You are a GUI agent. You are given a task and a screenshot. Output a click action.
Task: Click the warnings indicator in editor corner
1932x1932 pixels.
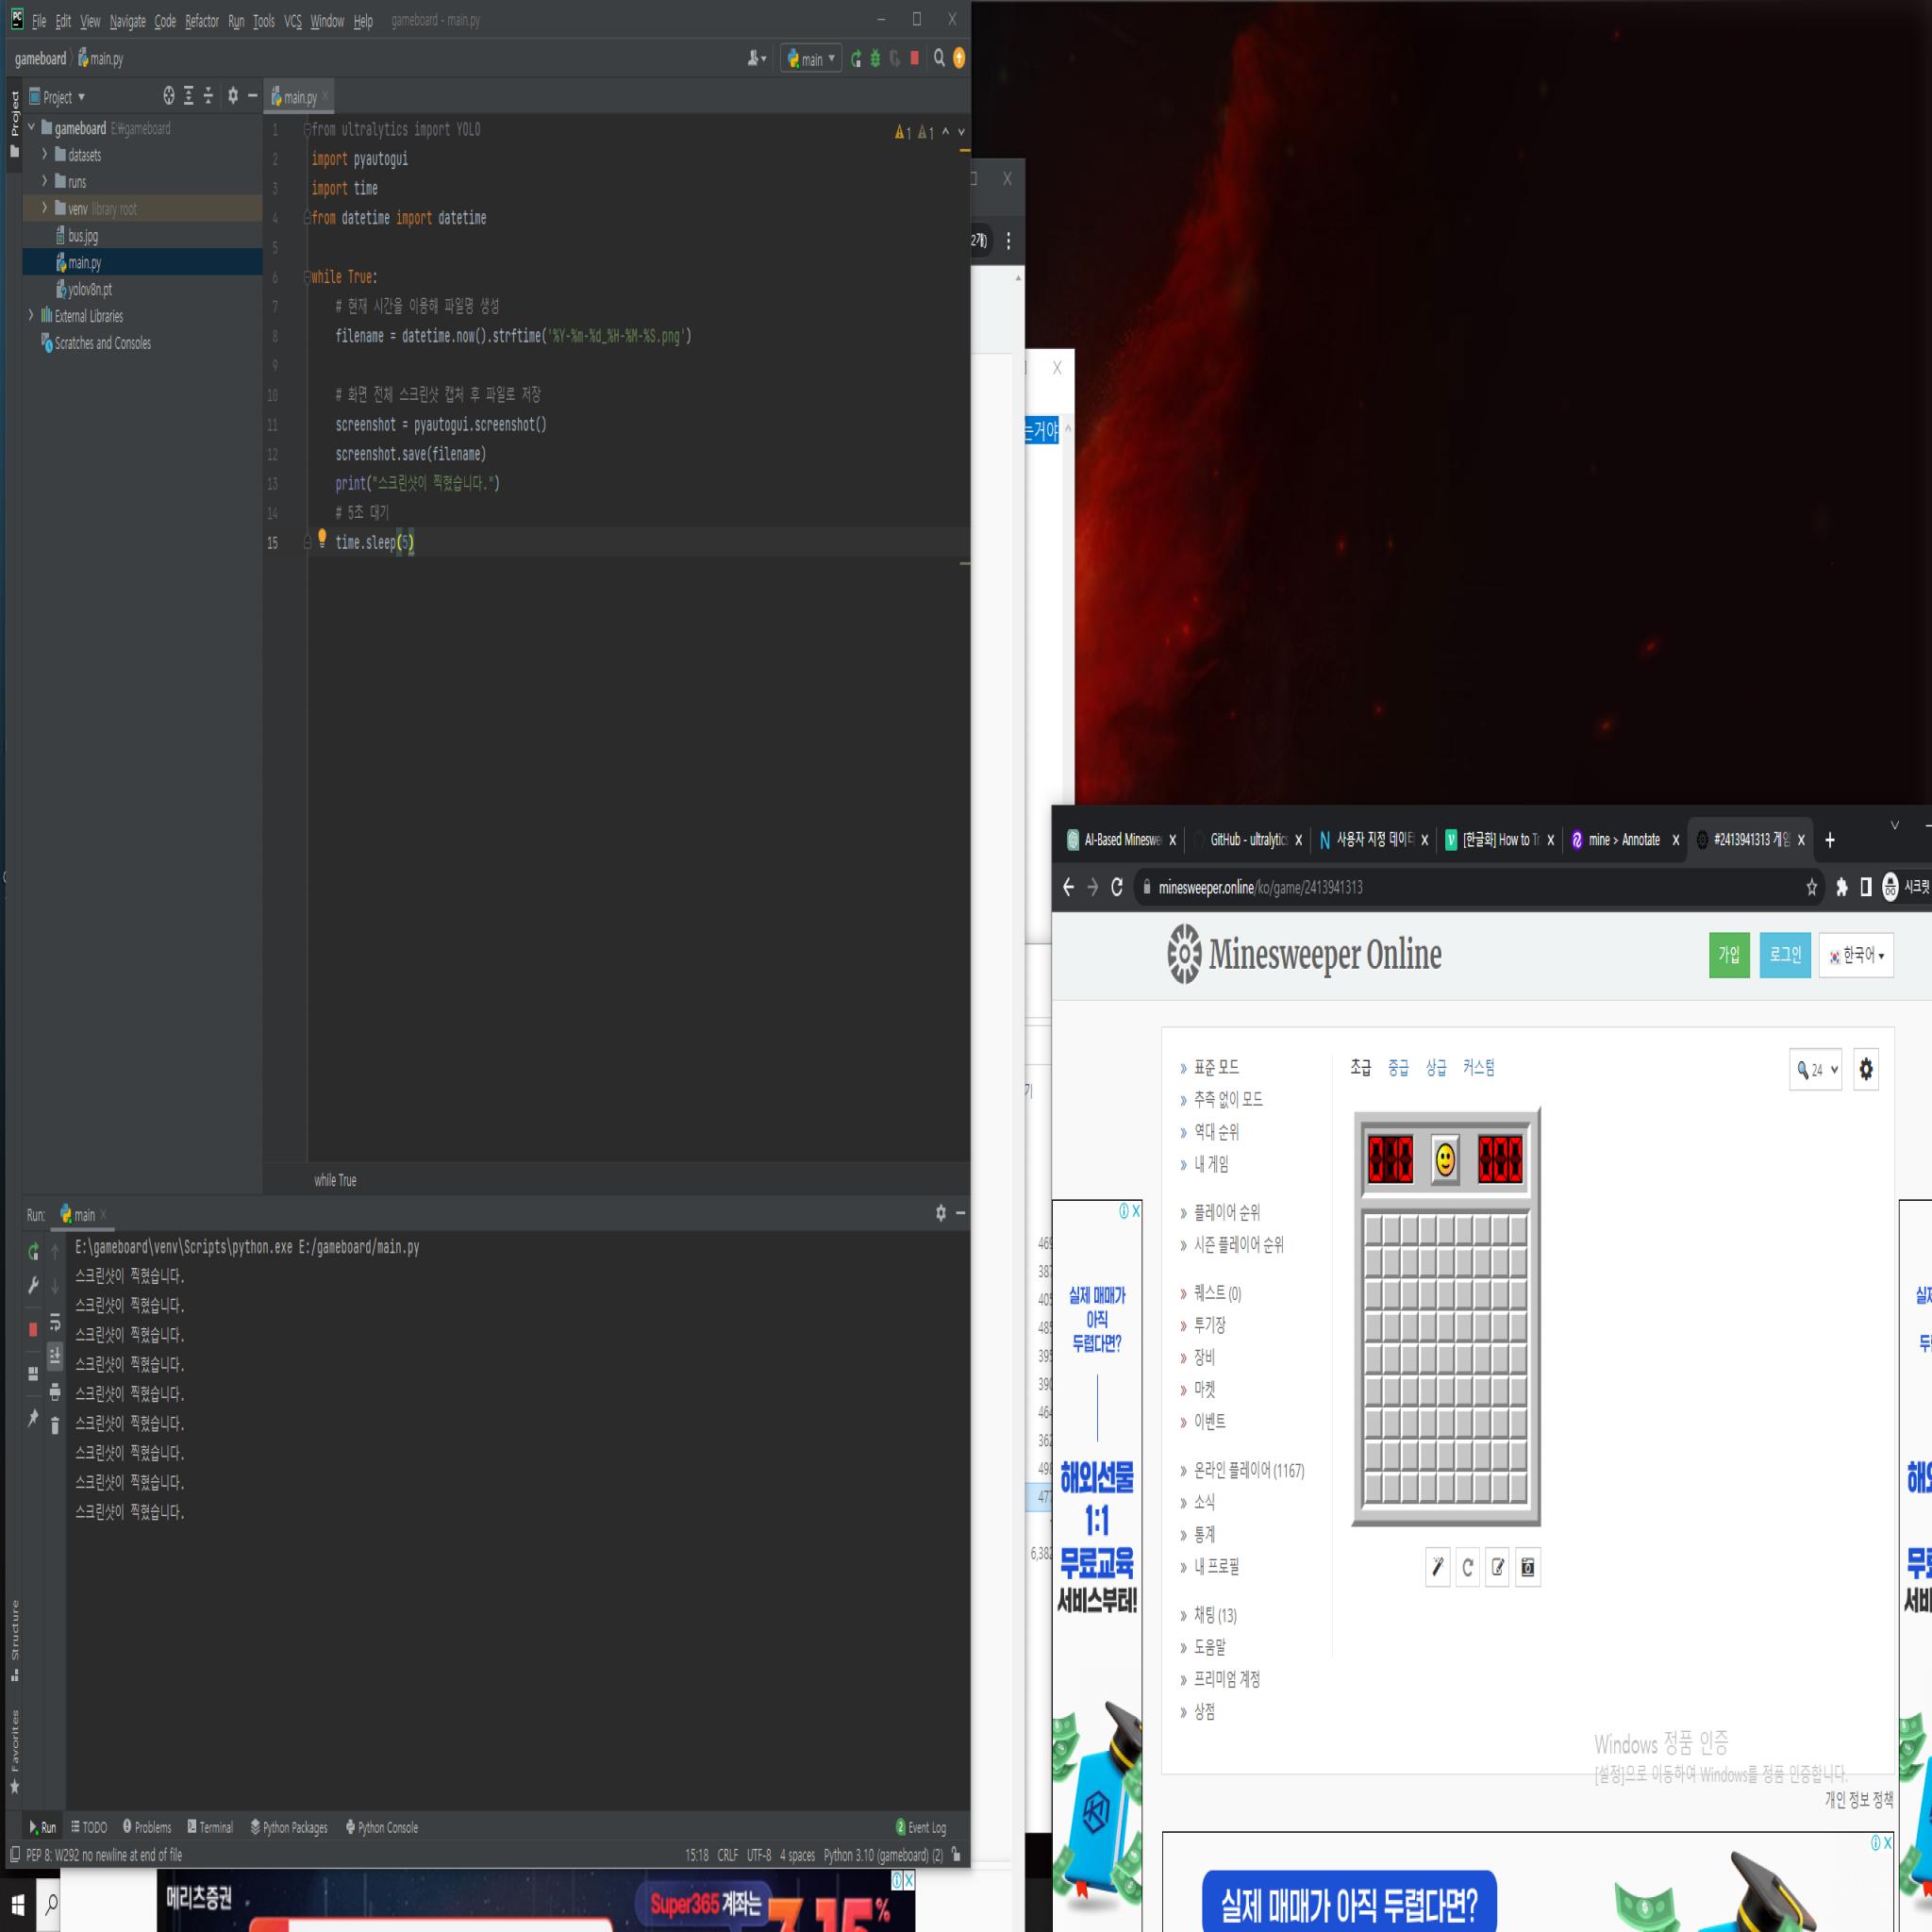tap(915, 132)
